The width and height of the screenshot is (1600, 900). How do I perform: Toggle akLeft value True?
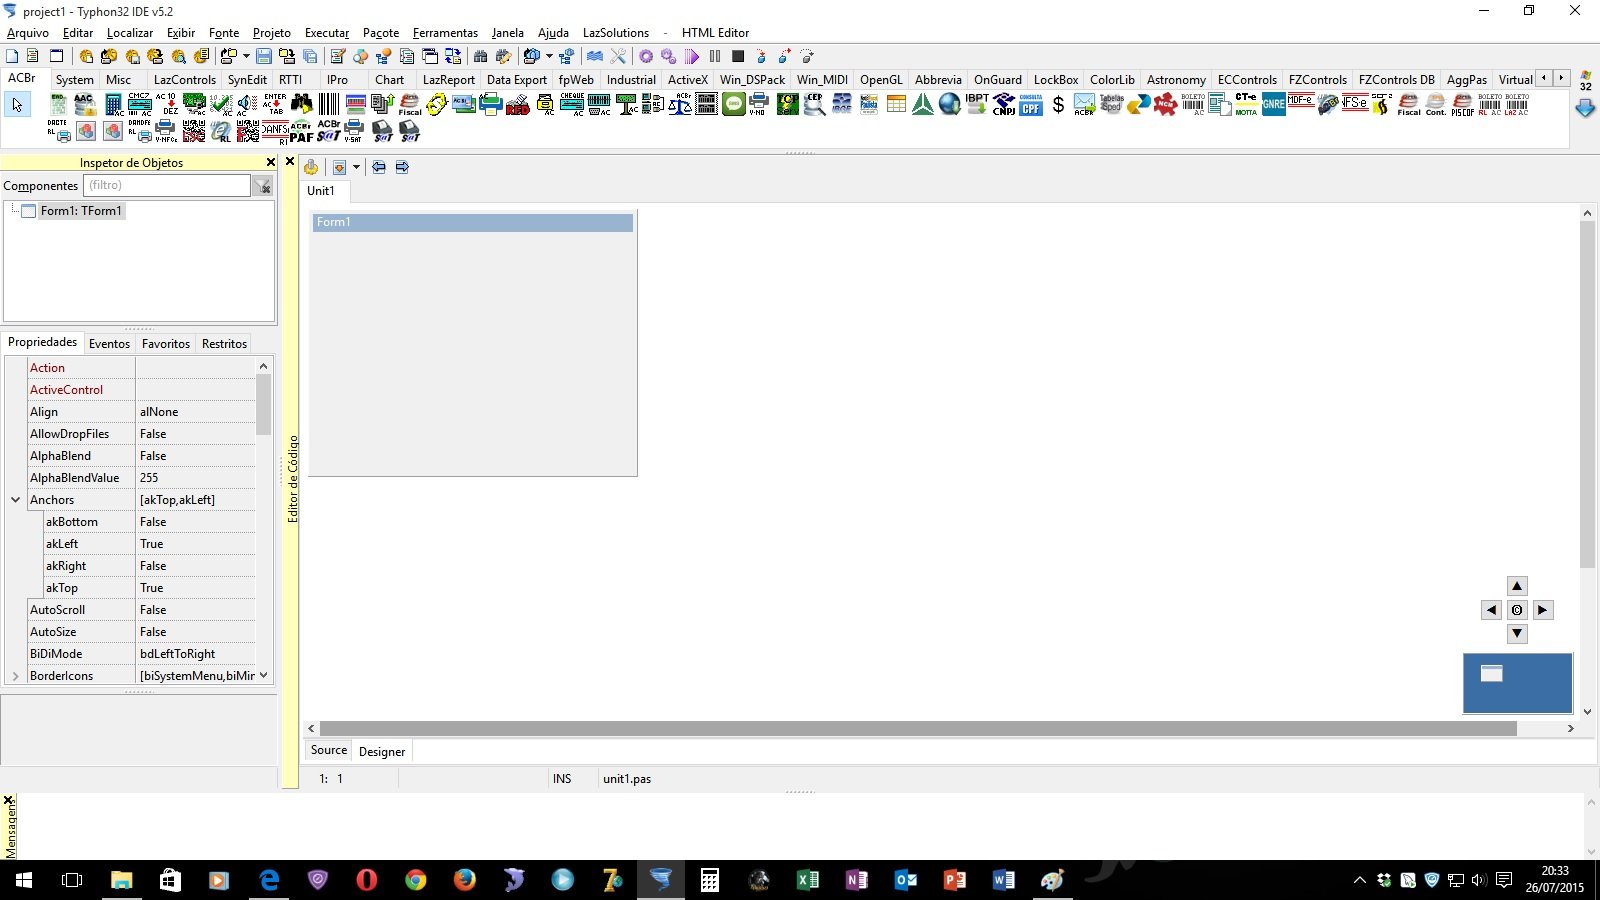point(195,544)
